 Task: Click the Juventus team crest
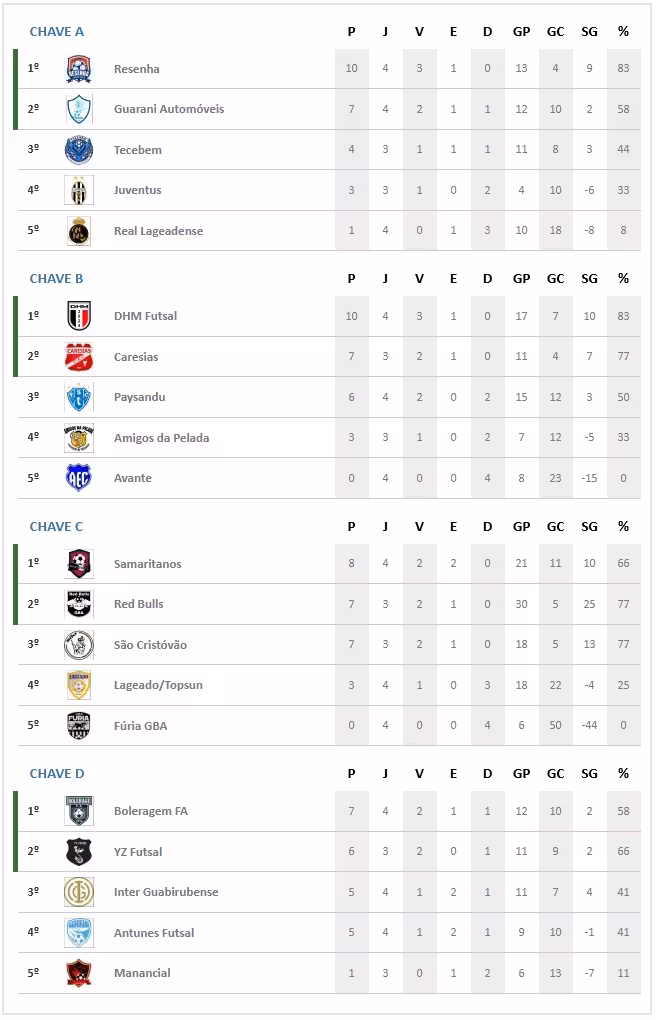click(79, 190)
